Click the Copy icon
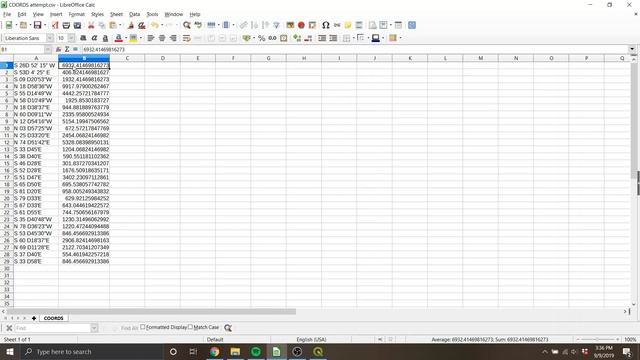The height and width of the screenshot is (360, 640). (x=102, y=25)
